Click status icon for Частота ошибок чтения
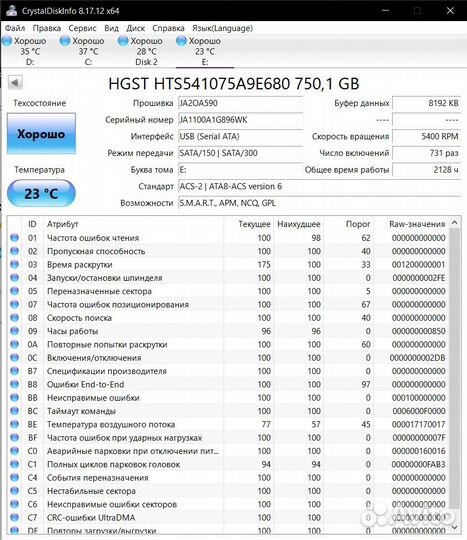This screenshot has width=467, height=540. click(x=14, y=238)
